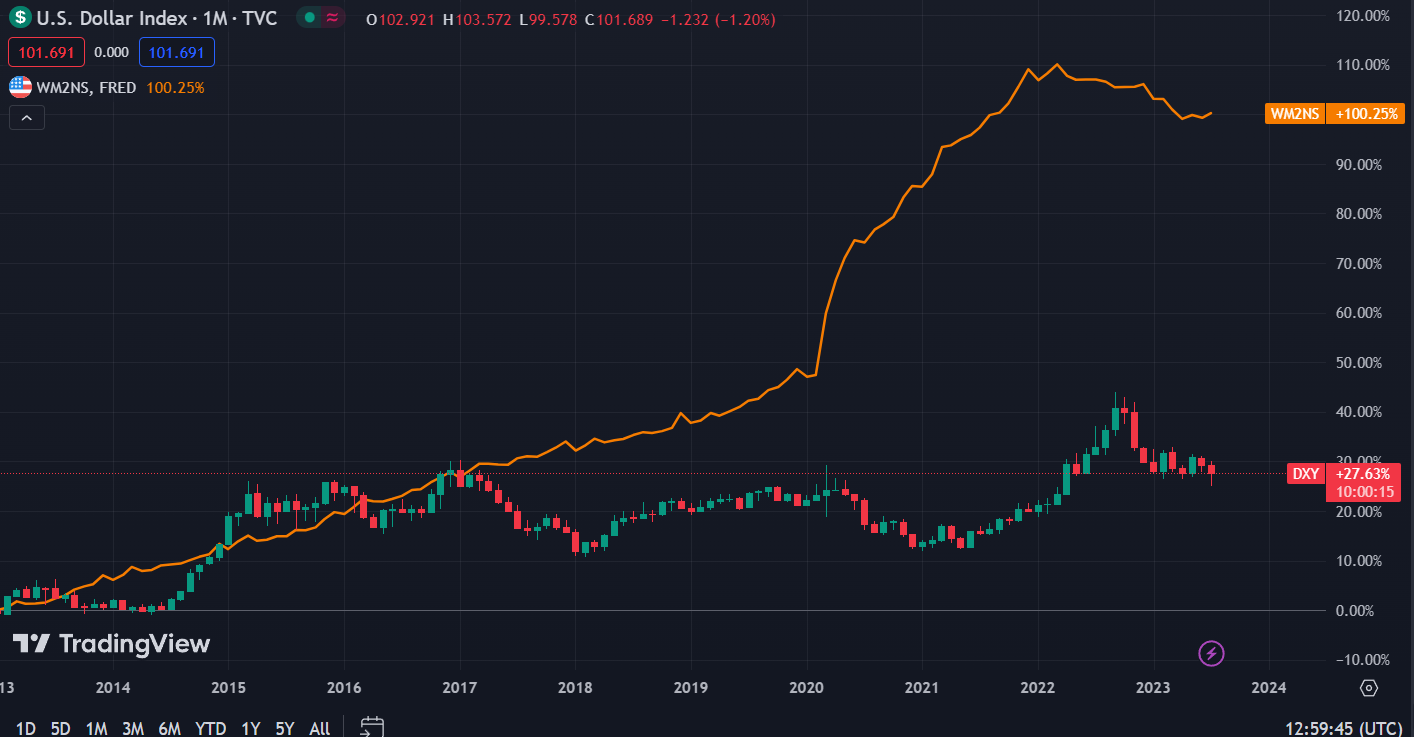
Task: Click the 2024 time axis label
Action: (1269, 688)
